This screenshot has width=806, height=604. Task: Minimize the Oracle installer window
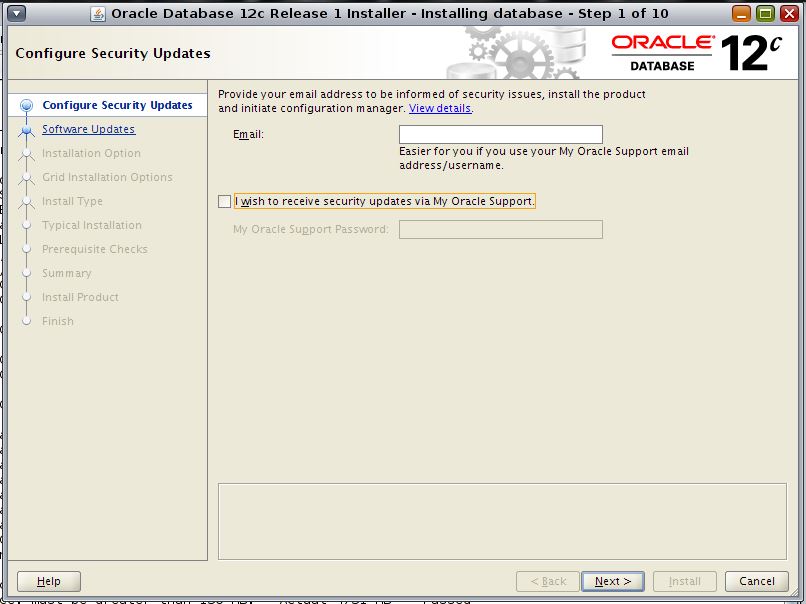tap(741, 13)
